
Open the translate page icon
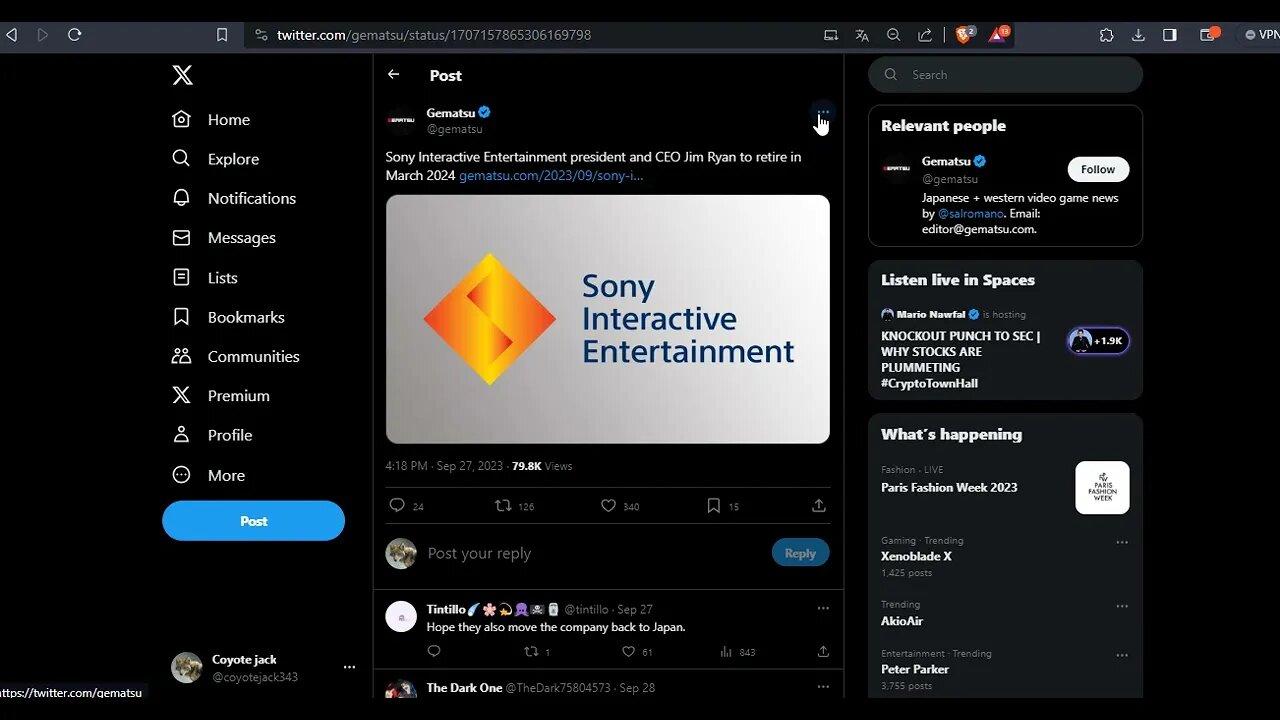(862, 34)
